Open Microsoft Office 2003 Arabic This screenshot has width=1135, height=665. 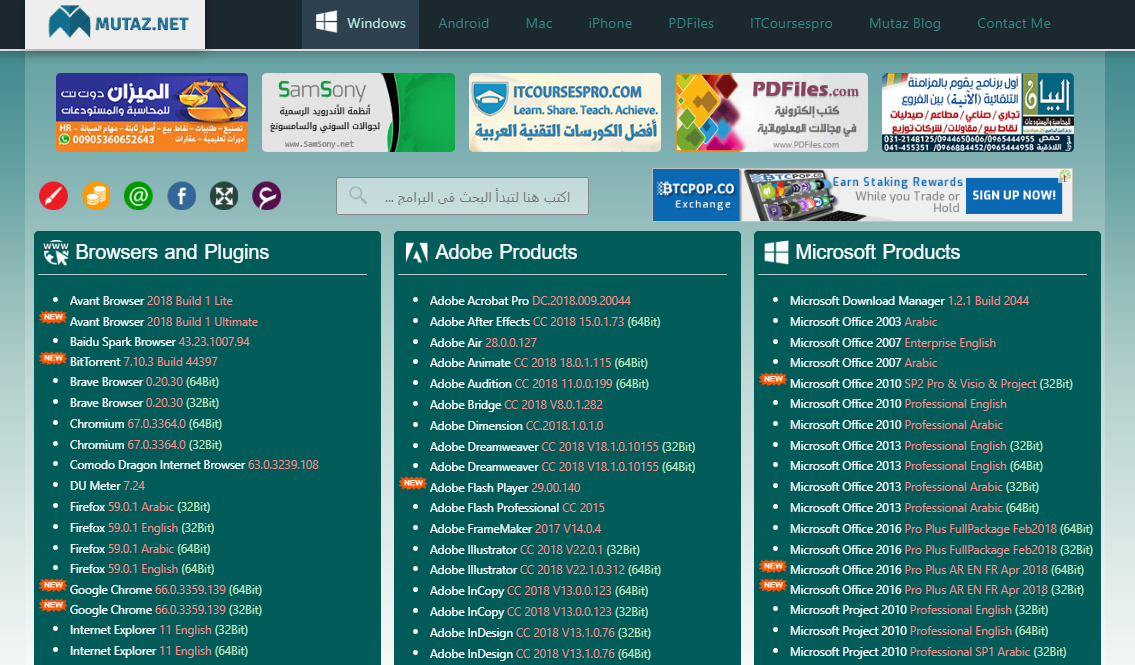(x=864, y=321)
